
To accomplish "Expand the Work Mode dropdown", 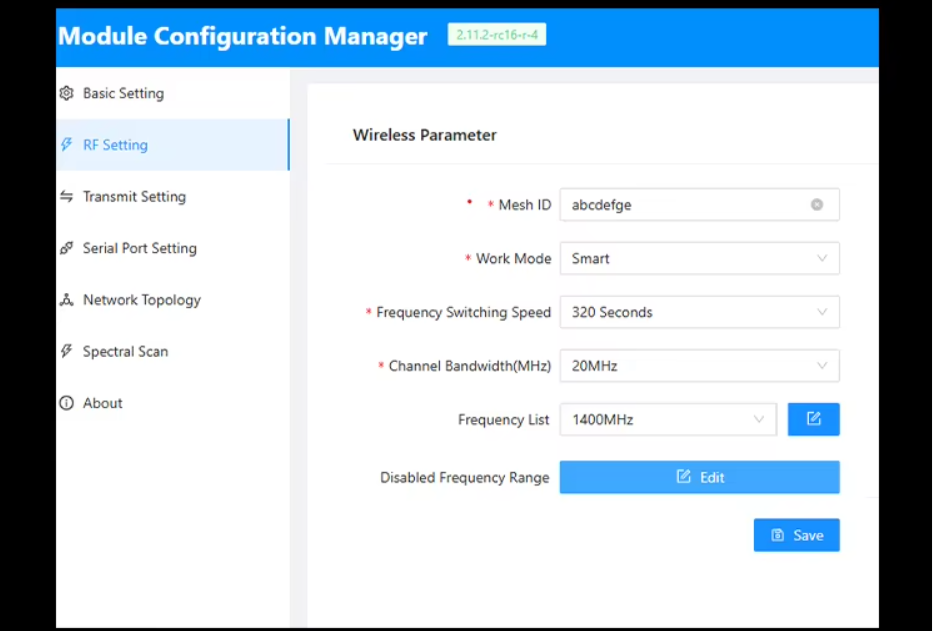I will (x=699, y=258).
